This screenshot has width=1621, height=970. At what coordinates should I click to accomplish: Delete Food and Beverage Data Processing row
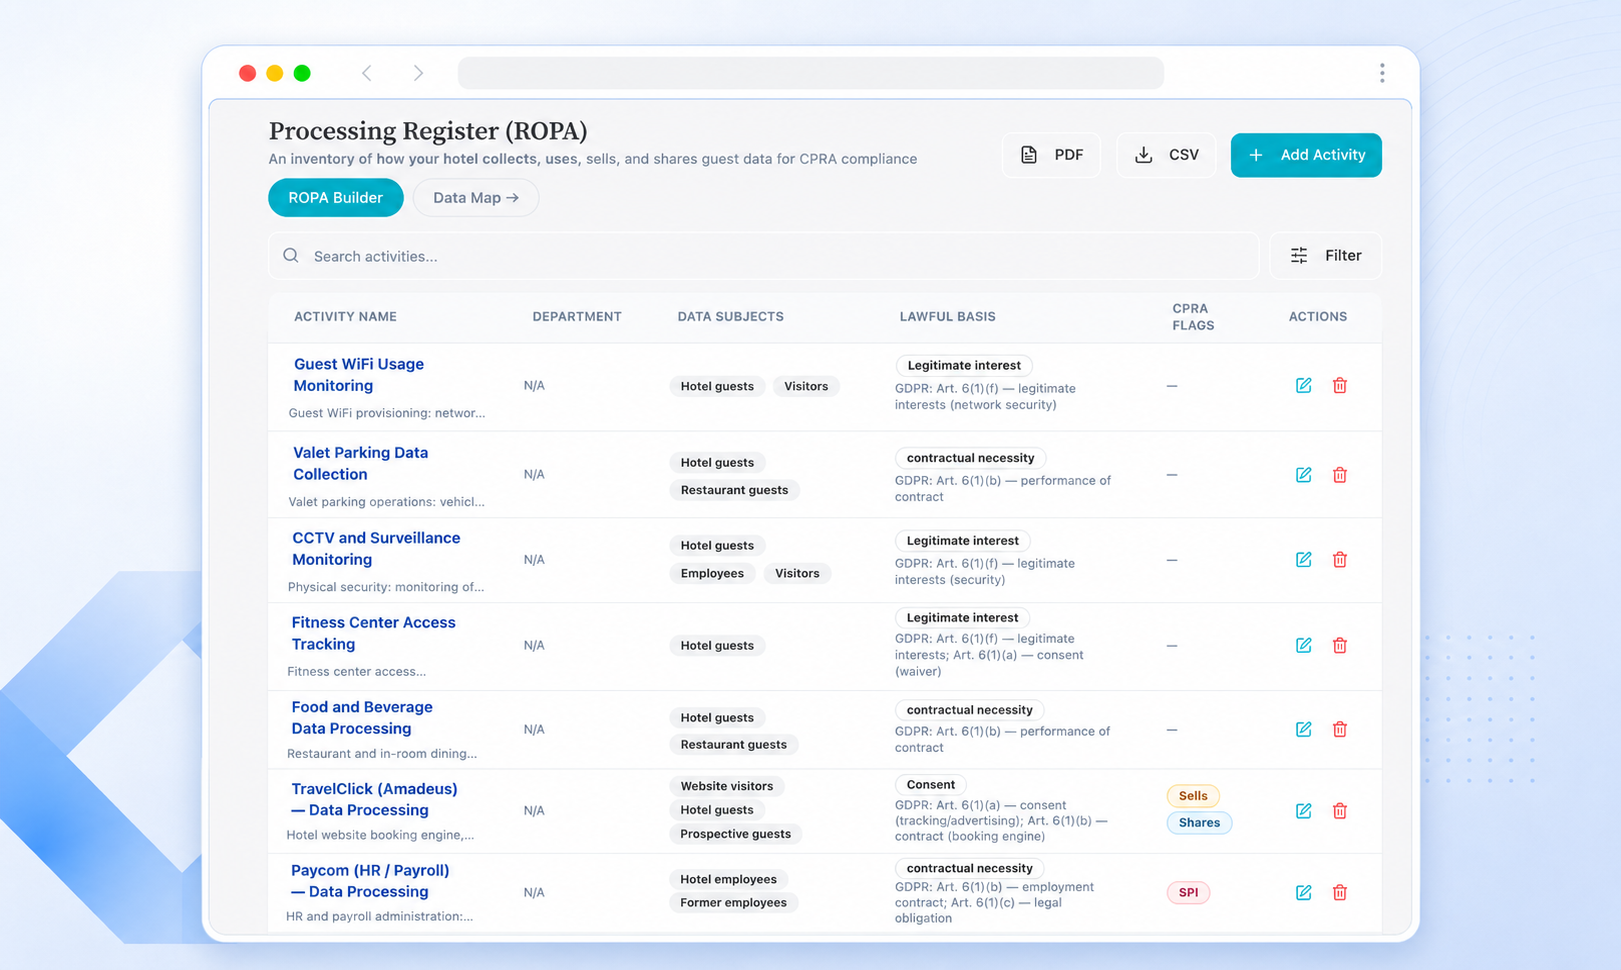tap(1340, 729)
